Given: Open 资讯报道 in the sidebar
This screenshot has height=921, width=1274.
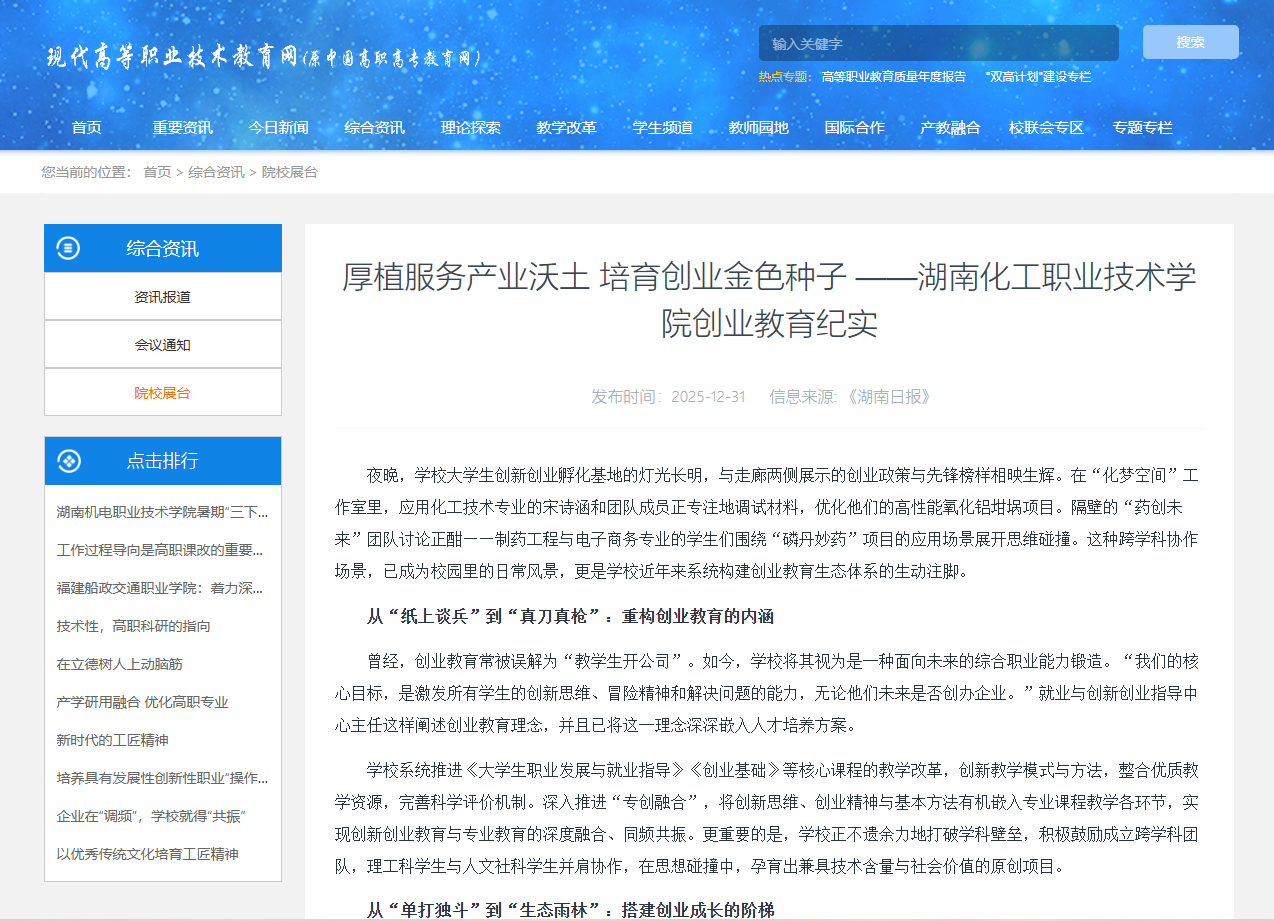Looking at the screenshot, I should [162, 296].
